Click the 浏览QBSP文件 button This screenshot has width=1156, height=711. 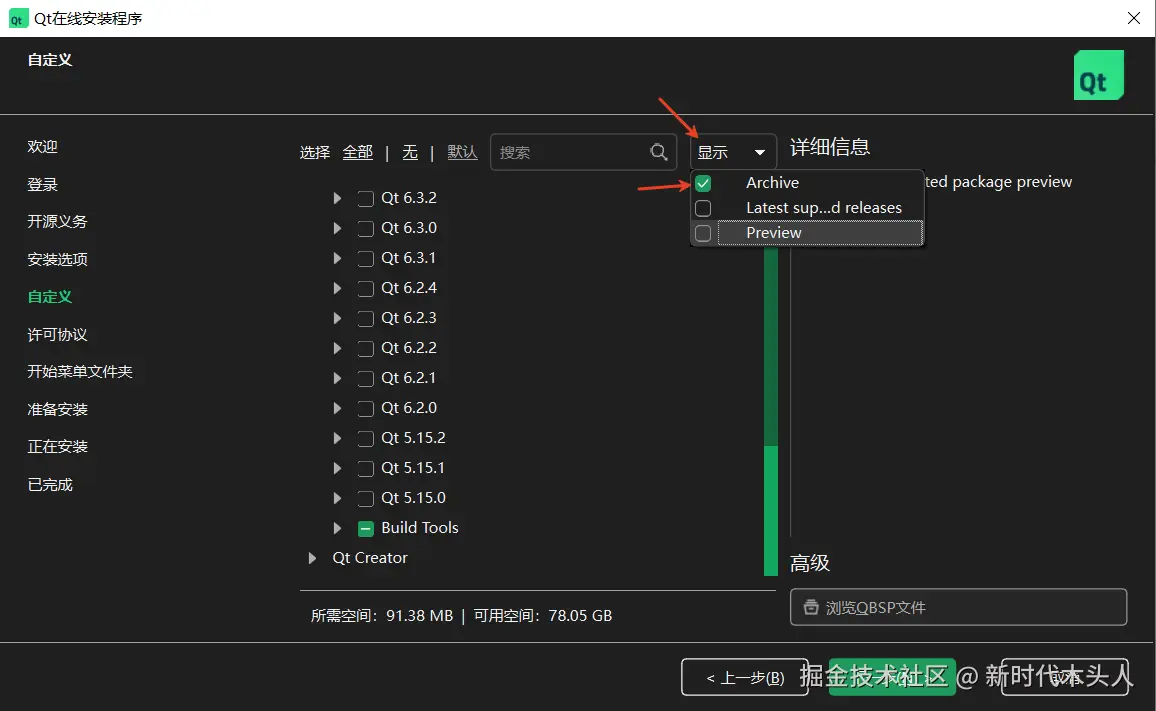958,607
